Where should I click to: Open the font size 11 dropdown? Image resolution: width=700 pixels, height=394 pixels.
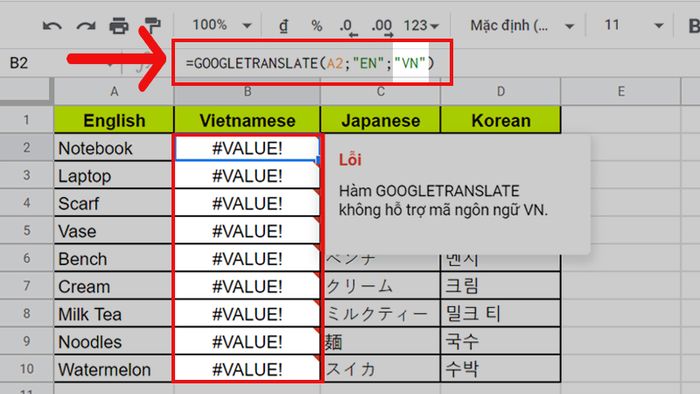click(x=633, y=25)
